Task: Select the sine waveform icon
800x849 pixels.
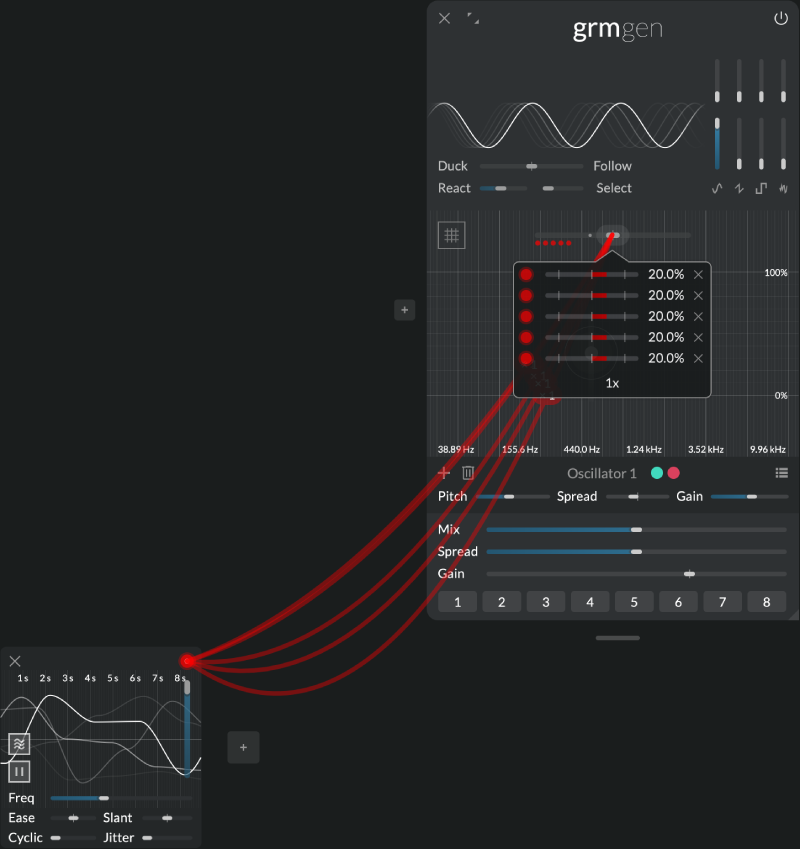Action: click(717, 188)
